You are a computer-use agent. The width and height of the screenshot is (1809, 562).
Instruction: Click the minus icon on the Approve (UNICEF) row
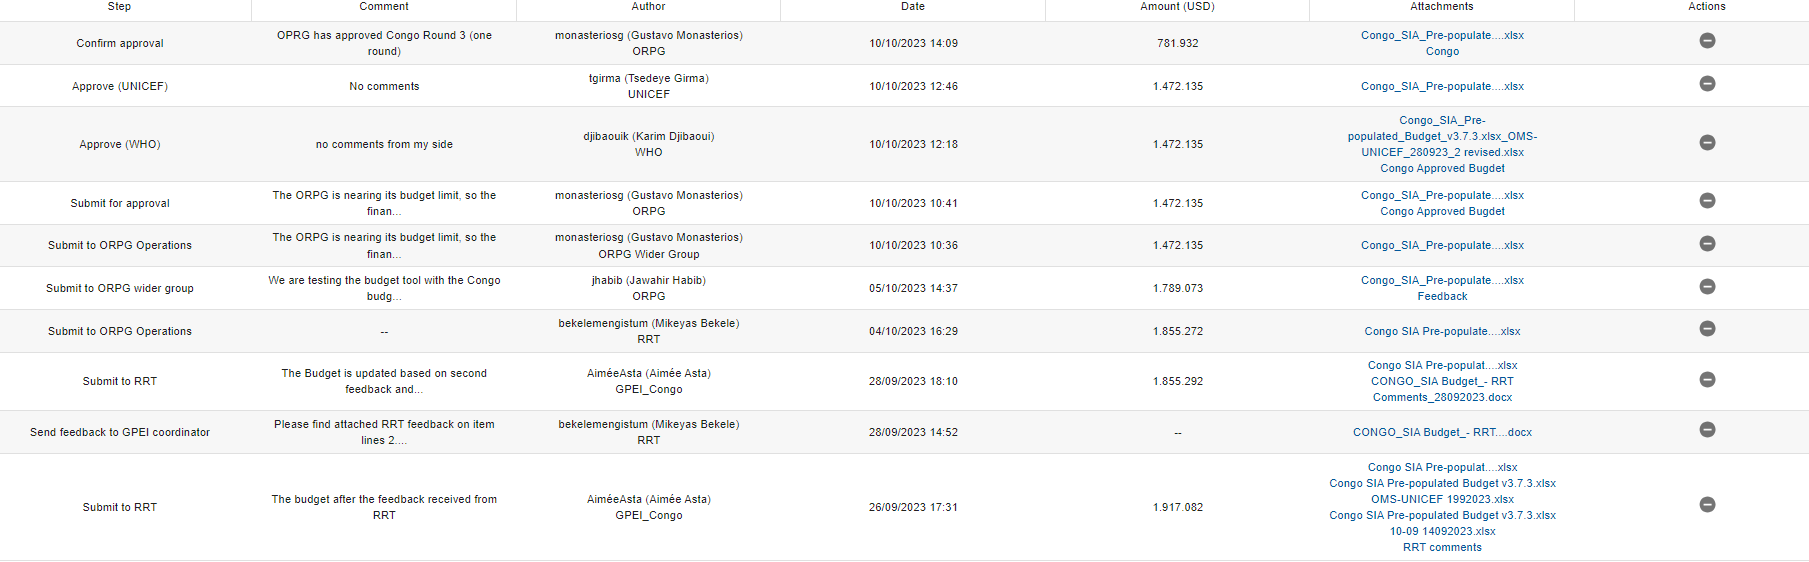click(1707, 84)
